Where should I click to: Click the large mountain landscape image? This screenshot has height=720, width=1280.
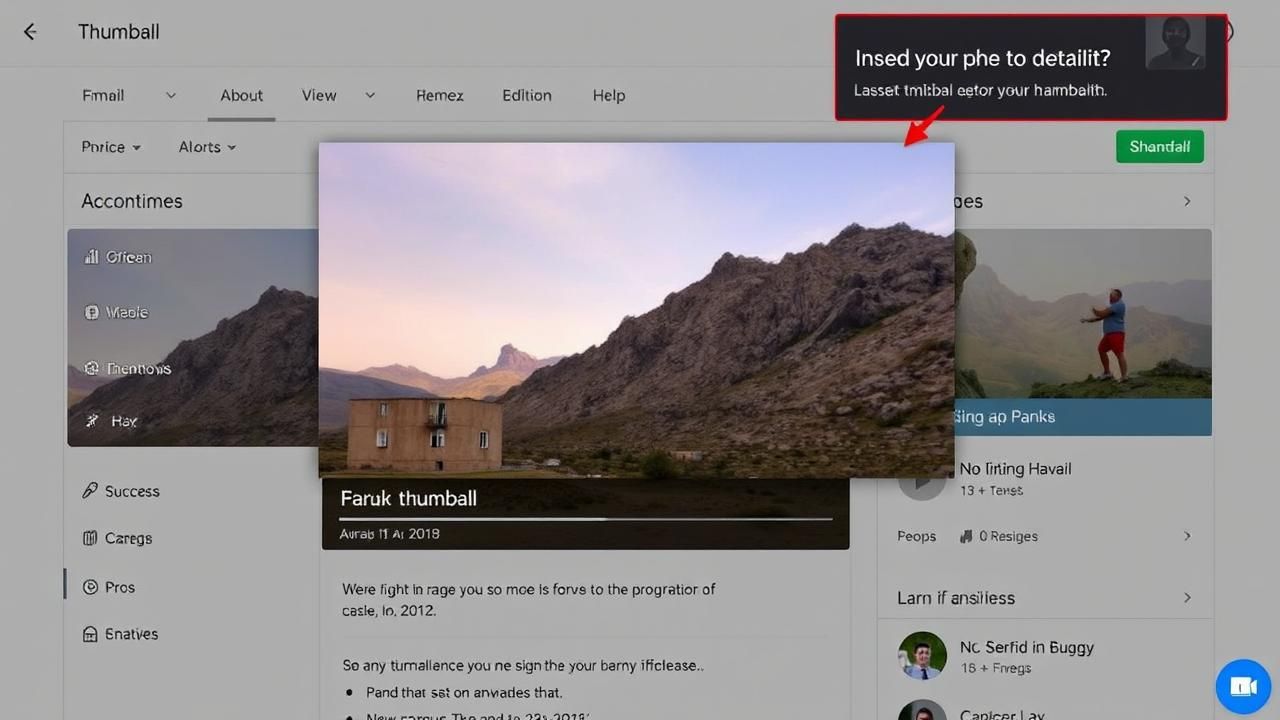636,310
